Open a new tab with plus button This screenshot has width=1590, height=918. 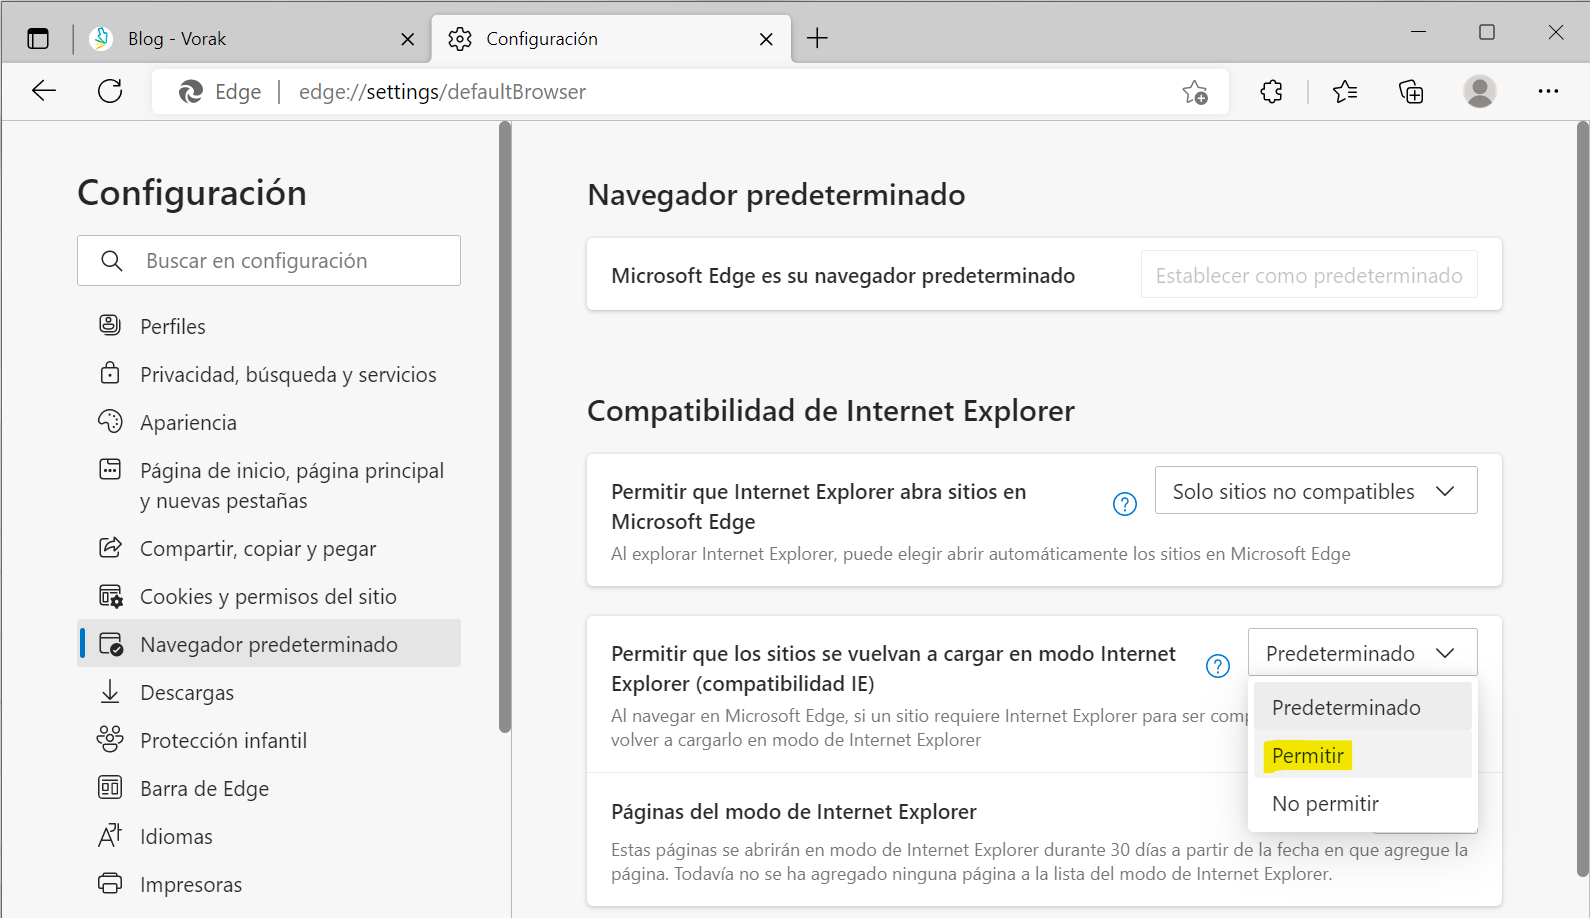click(817, 38)
